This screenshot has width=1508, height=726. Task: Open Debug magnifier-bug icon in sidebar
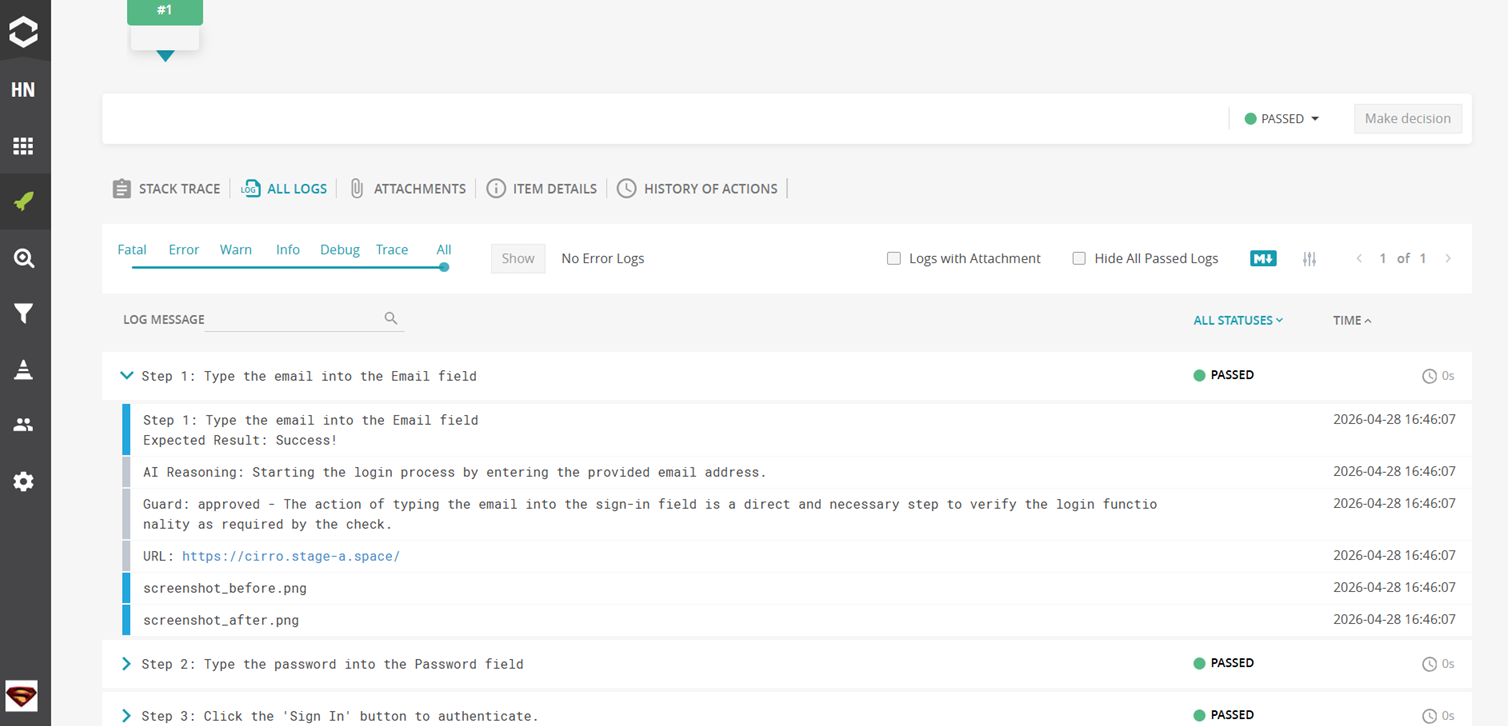pyautogui.click(x=23, y=258)
